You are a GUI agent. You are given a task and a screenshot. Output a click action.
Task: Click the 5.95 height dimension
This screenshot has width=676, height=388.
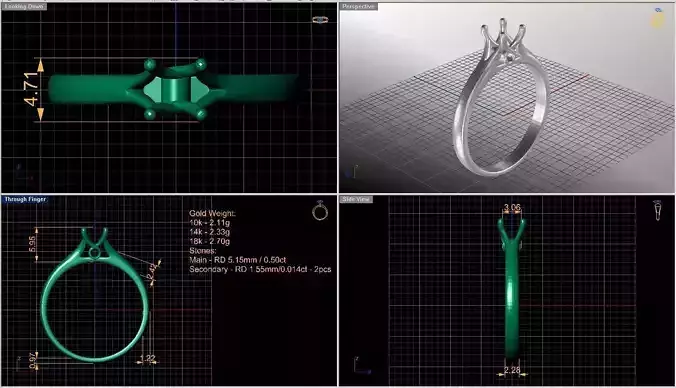pos(32,244)
